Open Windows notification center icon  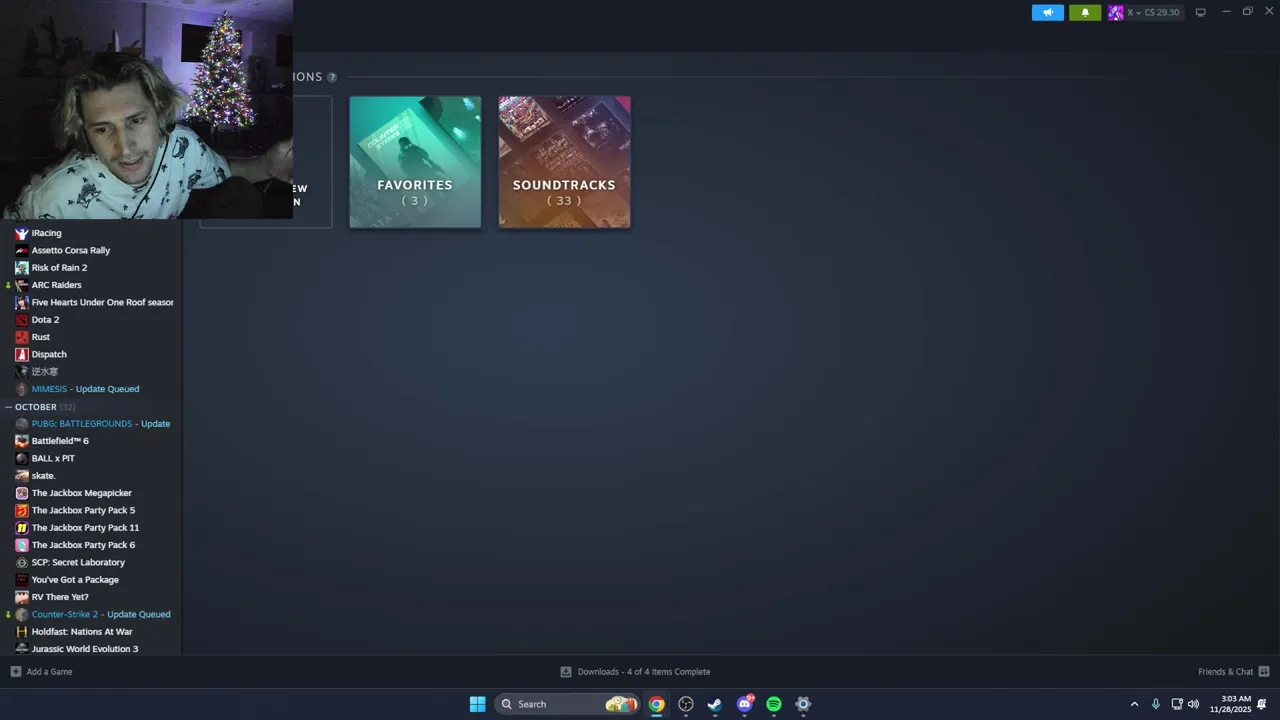click(x=1262, y=704)
